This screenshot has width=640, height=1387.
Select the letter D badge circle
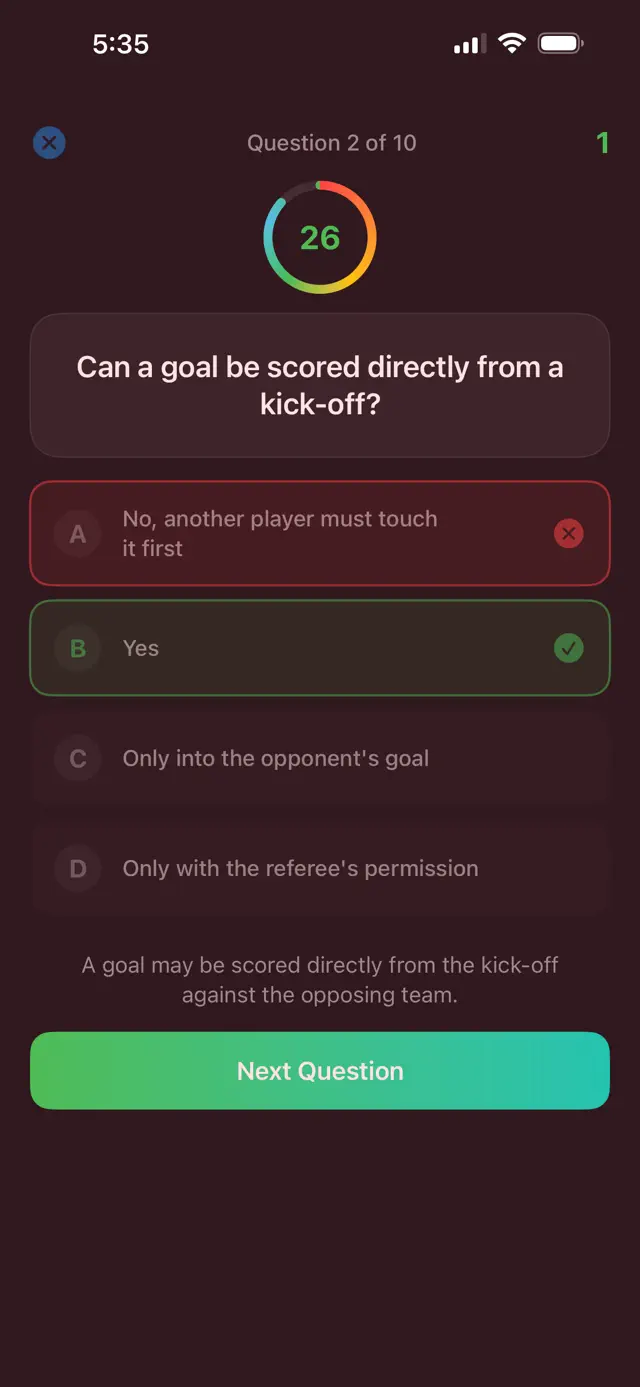tap(77, 868)
